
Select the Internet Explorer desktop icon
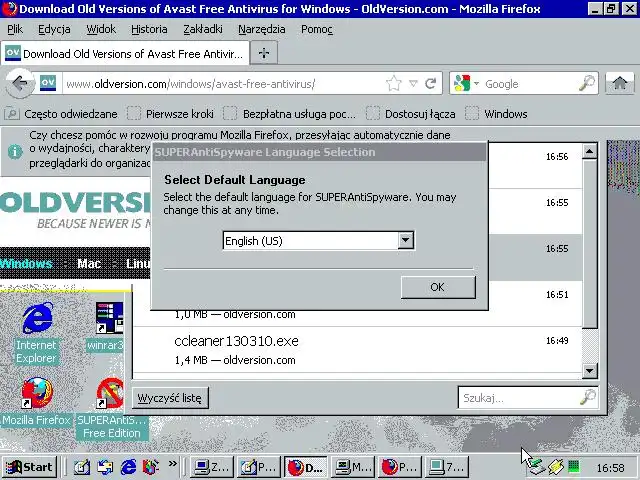tap(37, 333)
